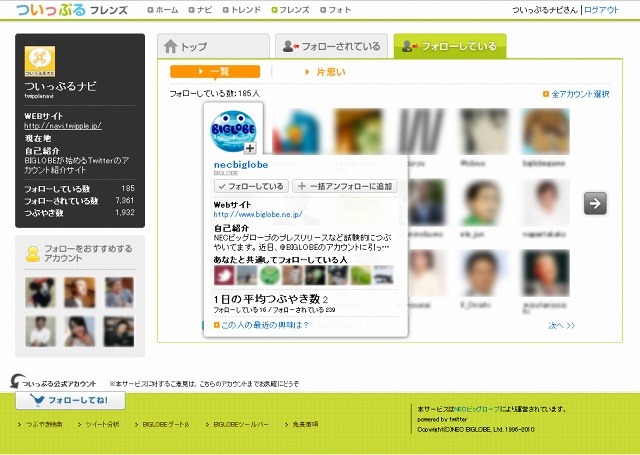Open the 免責事項 footer link
Screen dimensions: 640x455
305,424
